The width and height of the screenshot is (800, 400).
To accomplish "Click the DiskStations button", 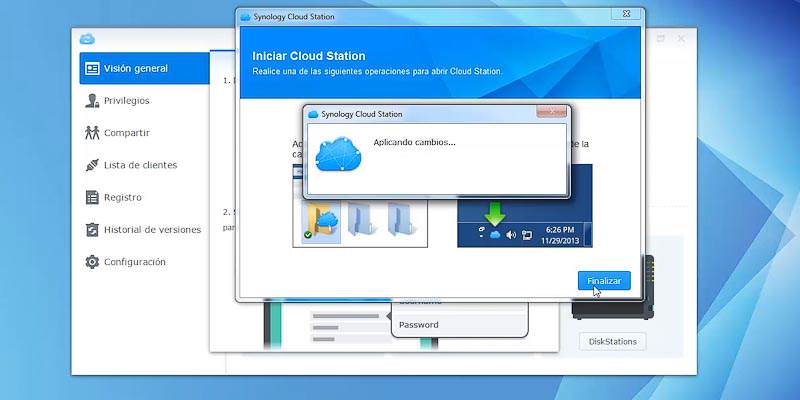I will (612, 341).
